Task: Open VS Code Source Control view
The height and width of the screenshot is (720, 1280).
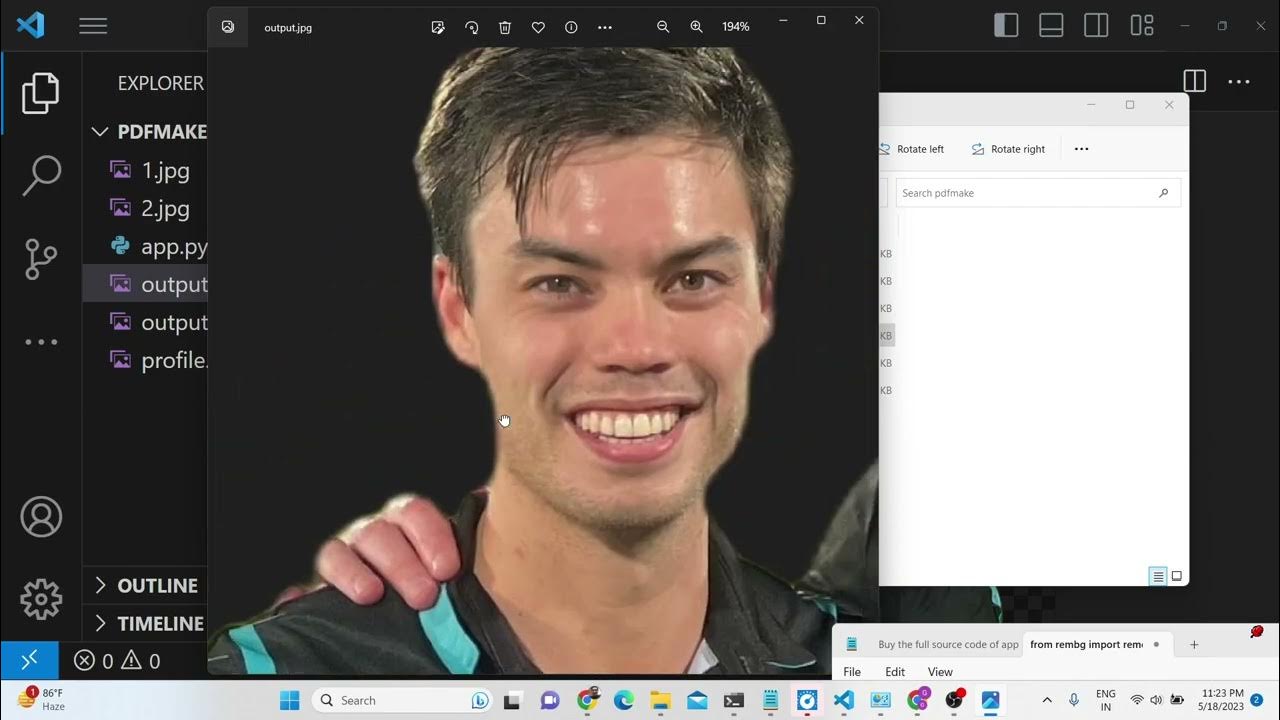Action: coord(41,259)
